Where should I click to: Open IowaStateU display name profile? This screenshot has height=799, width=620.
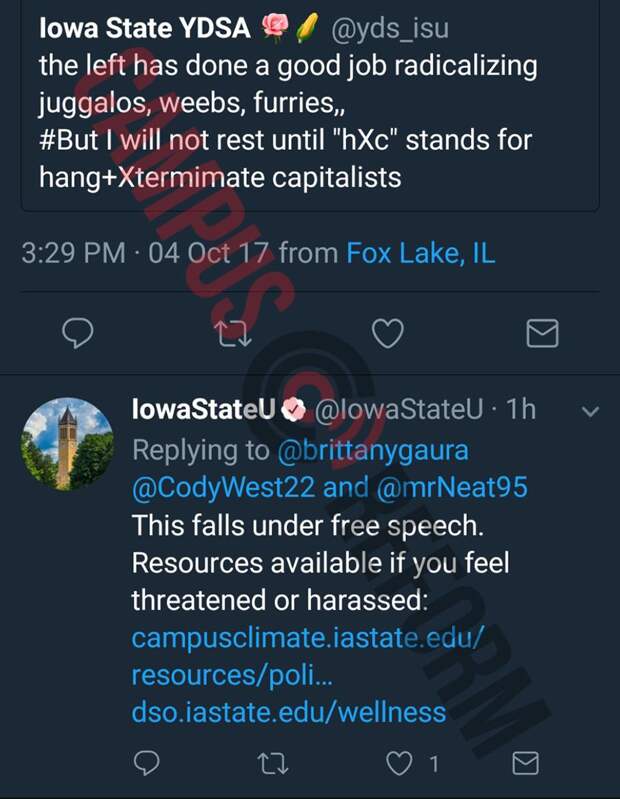tap(203, 409)
